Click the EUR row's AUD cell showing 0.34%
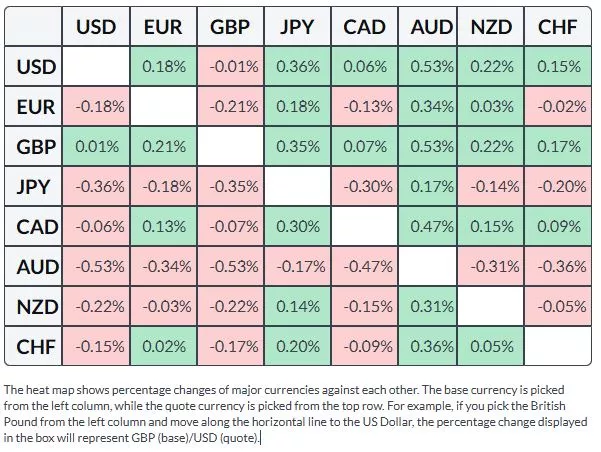This screenshot has width=601, height=452. pyautogui.click(x=432, y=108)
